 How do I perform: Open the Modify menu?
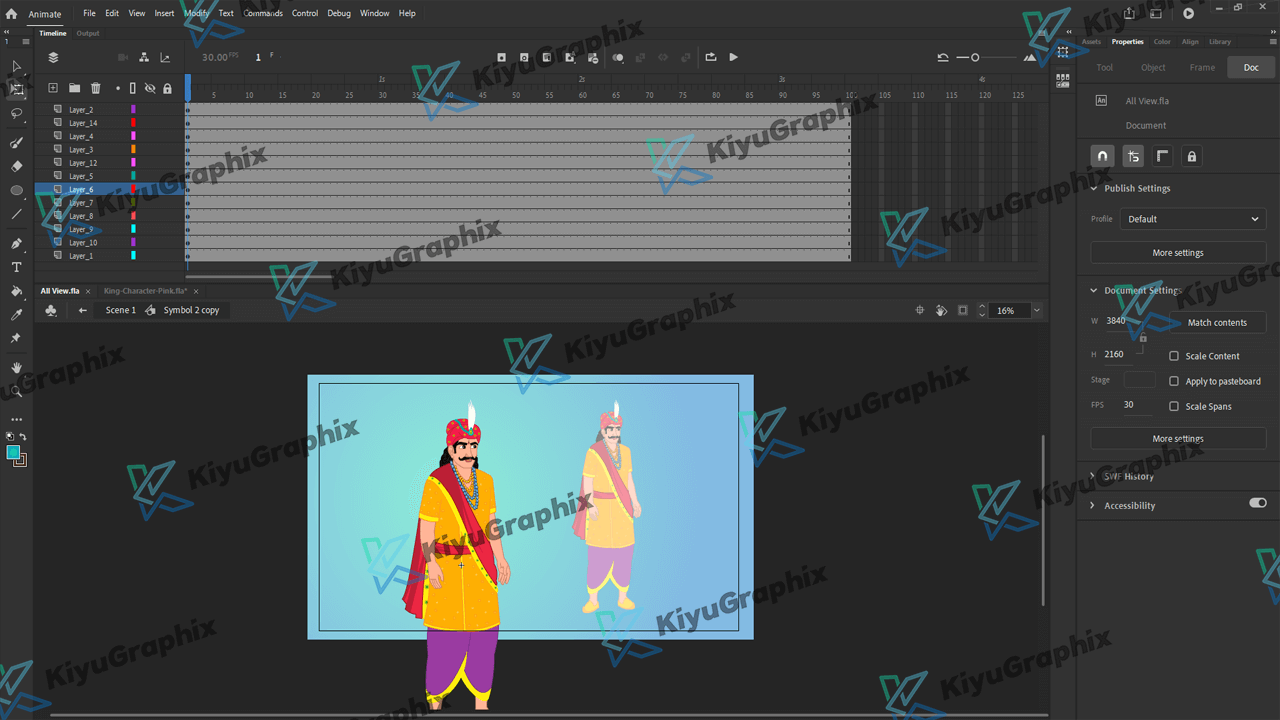click(196, 13)
